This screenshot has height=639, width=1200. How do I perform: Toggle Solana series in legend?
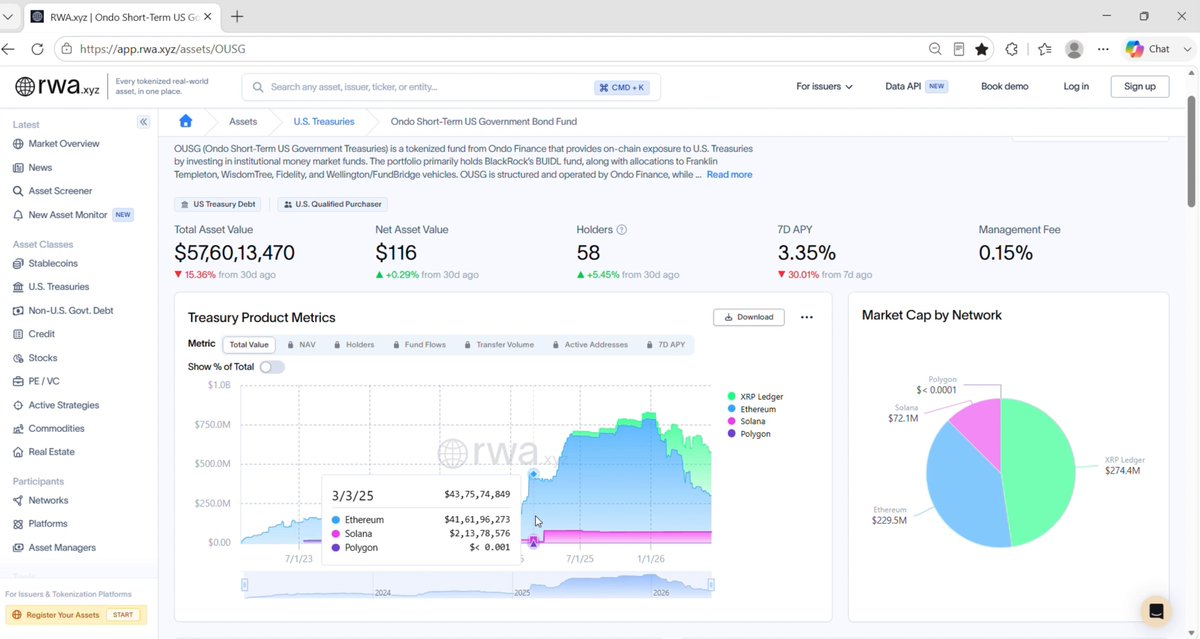746,421
